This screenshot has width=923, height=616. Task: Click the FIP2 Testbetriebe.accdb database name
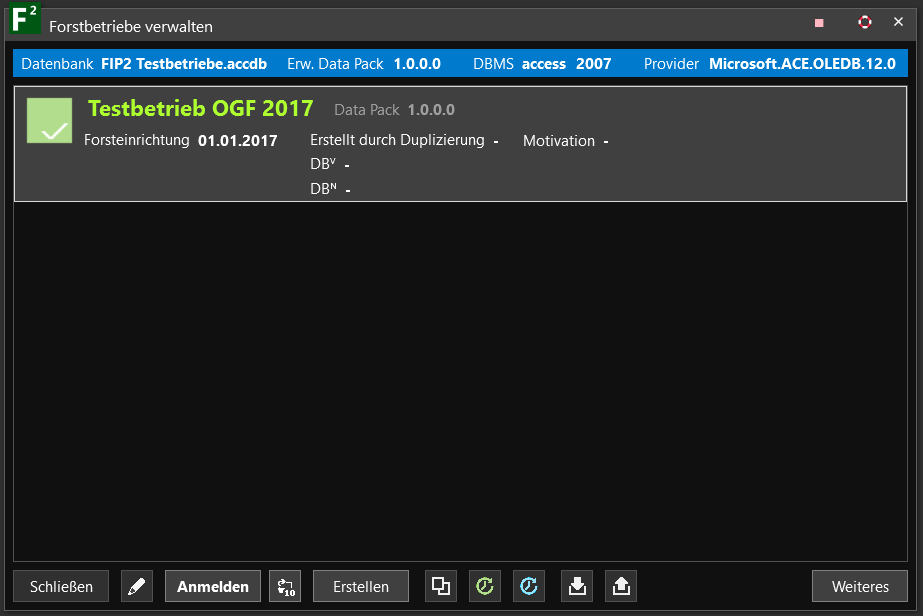[184, 64]
